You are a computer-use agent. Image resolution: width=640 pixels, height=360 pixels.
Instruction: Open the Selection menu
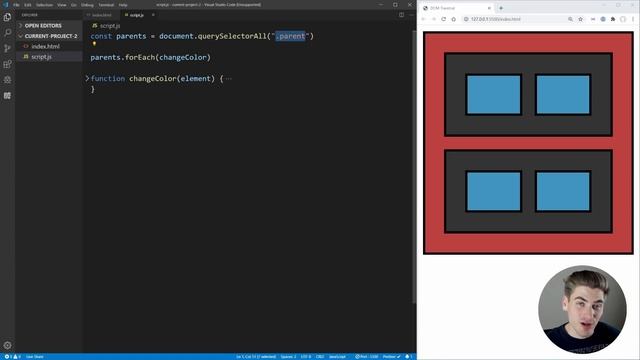click(44, 5)
